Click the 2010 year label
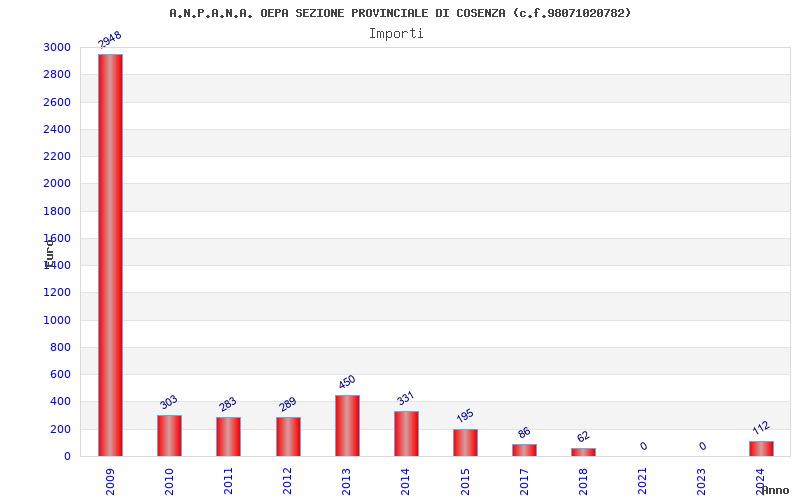The height and width of the screenshot is (500, 800). coord(169,481)
